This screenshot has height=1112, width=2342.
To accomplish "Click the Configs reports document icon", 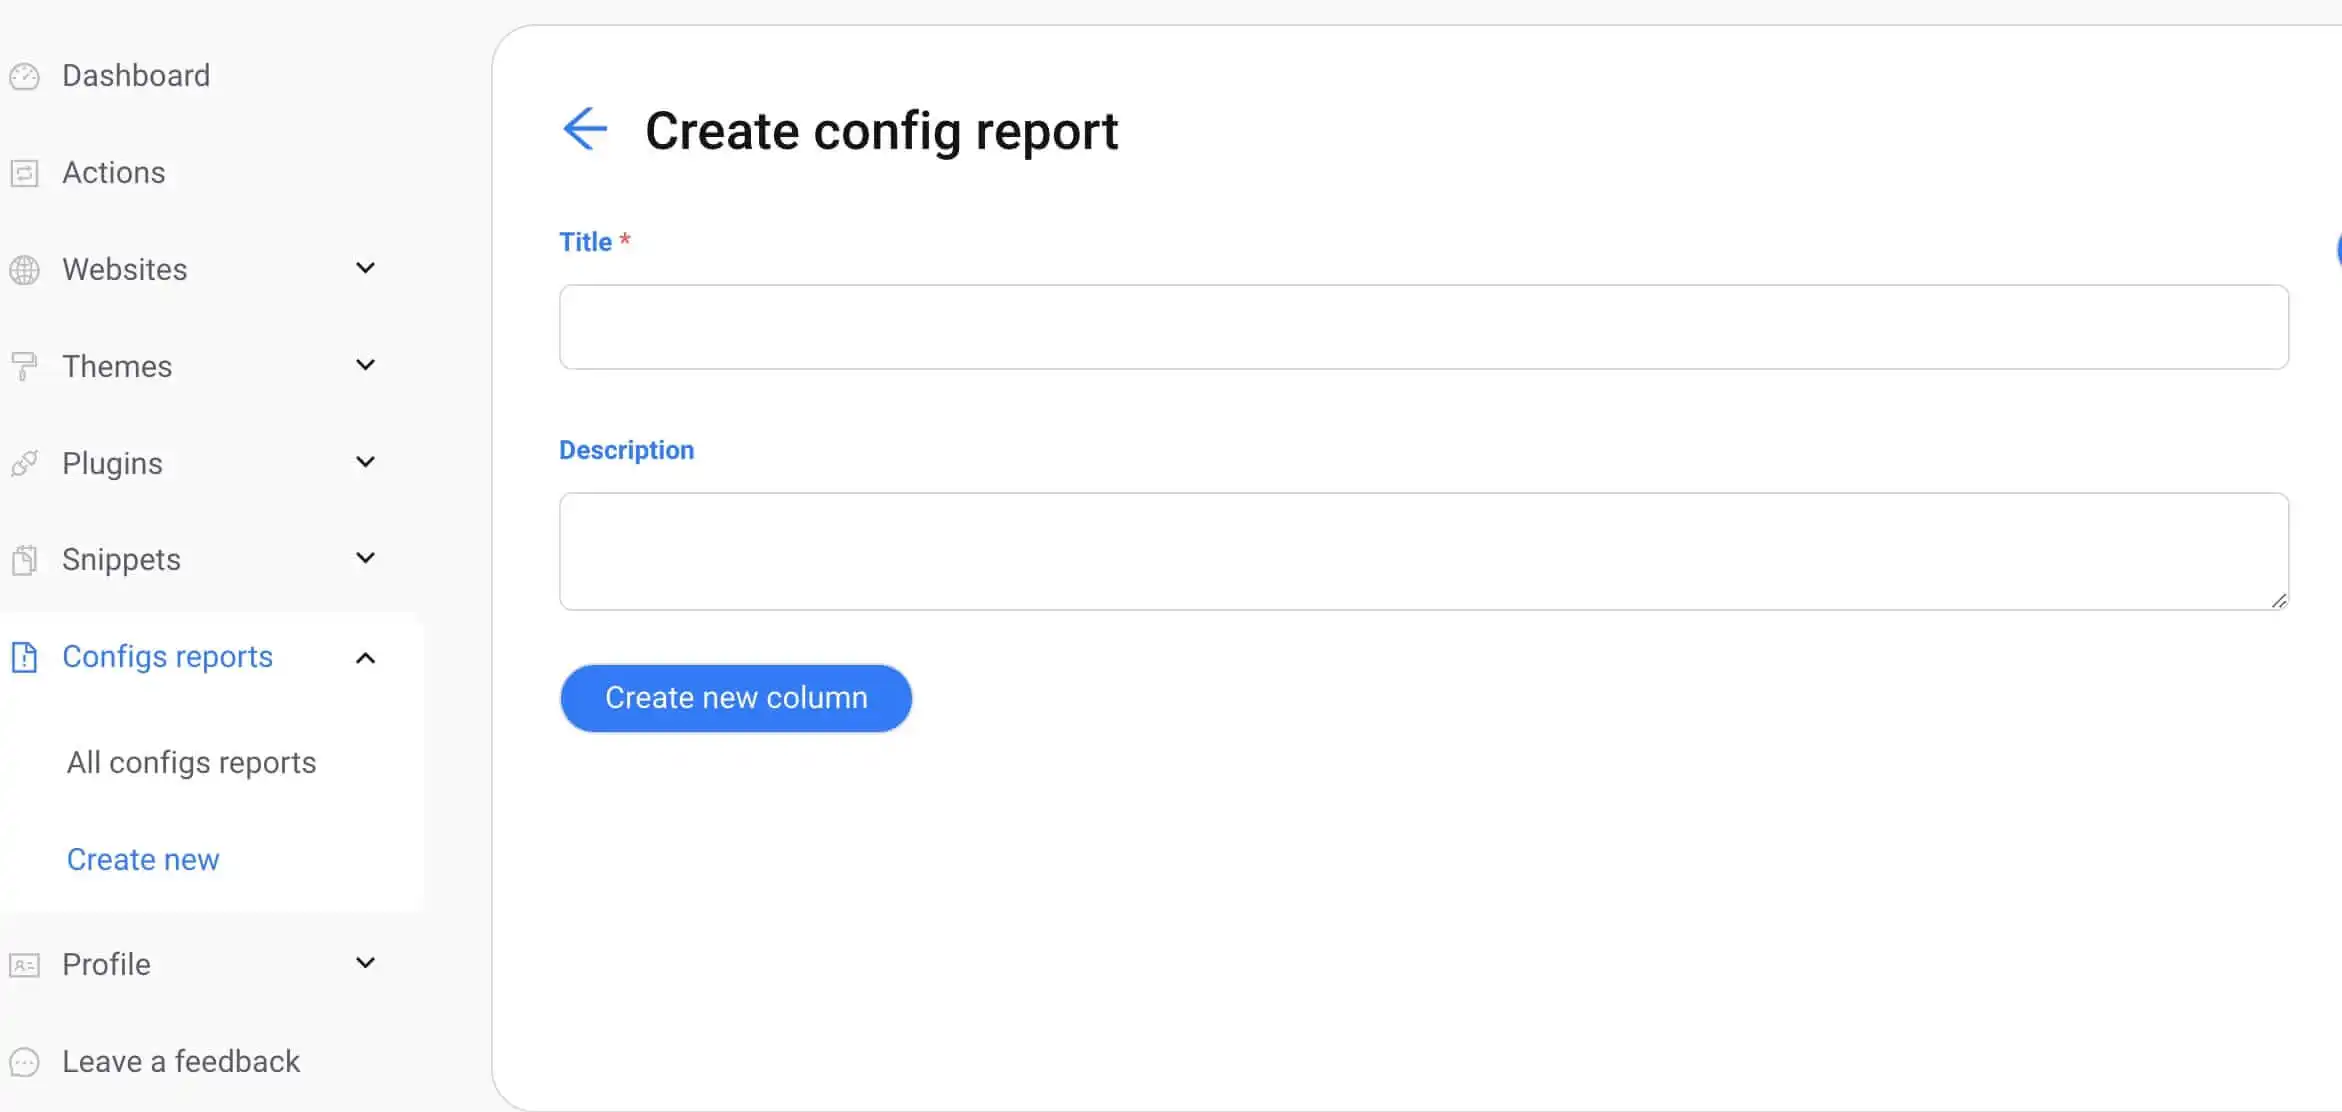I will (25, 657).
